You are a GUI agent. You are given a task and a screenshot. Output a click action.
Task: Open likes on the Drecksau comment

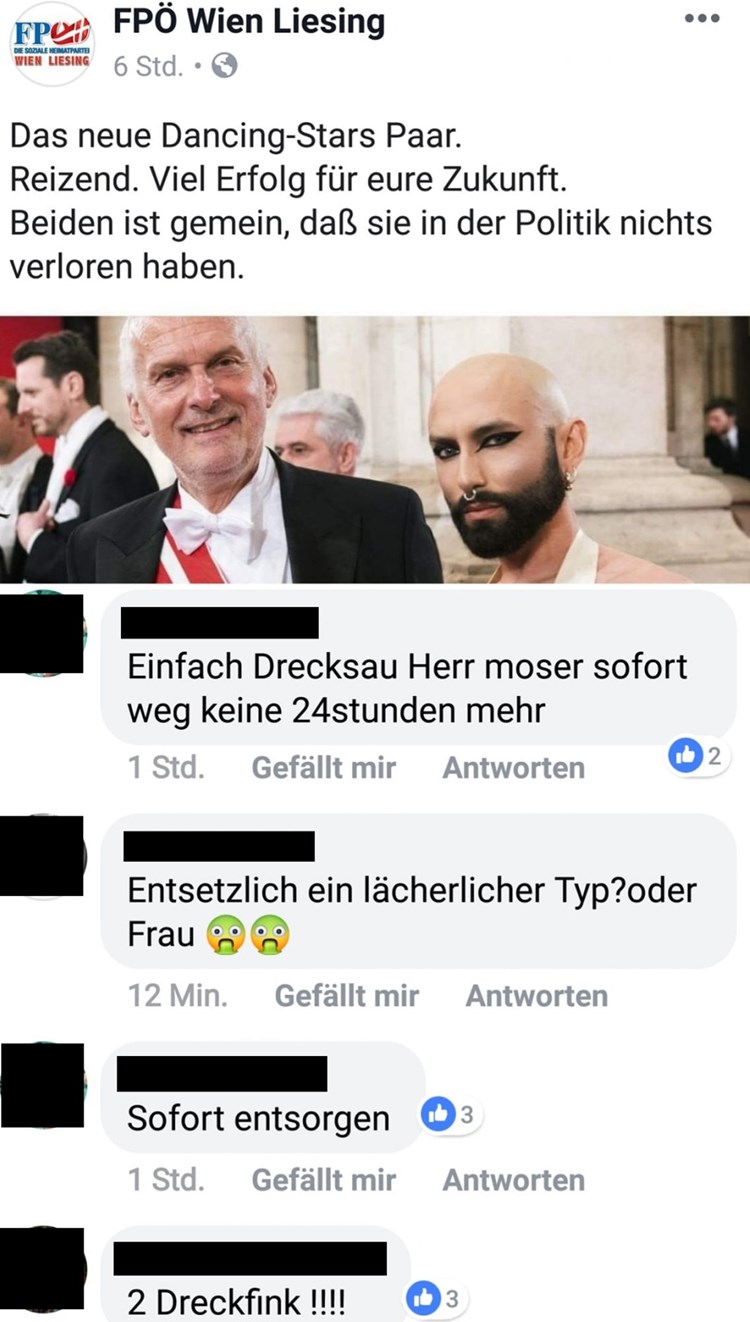click(699, 757)
